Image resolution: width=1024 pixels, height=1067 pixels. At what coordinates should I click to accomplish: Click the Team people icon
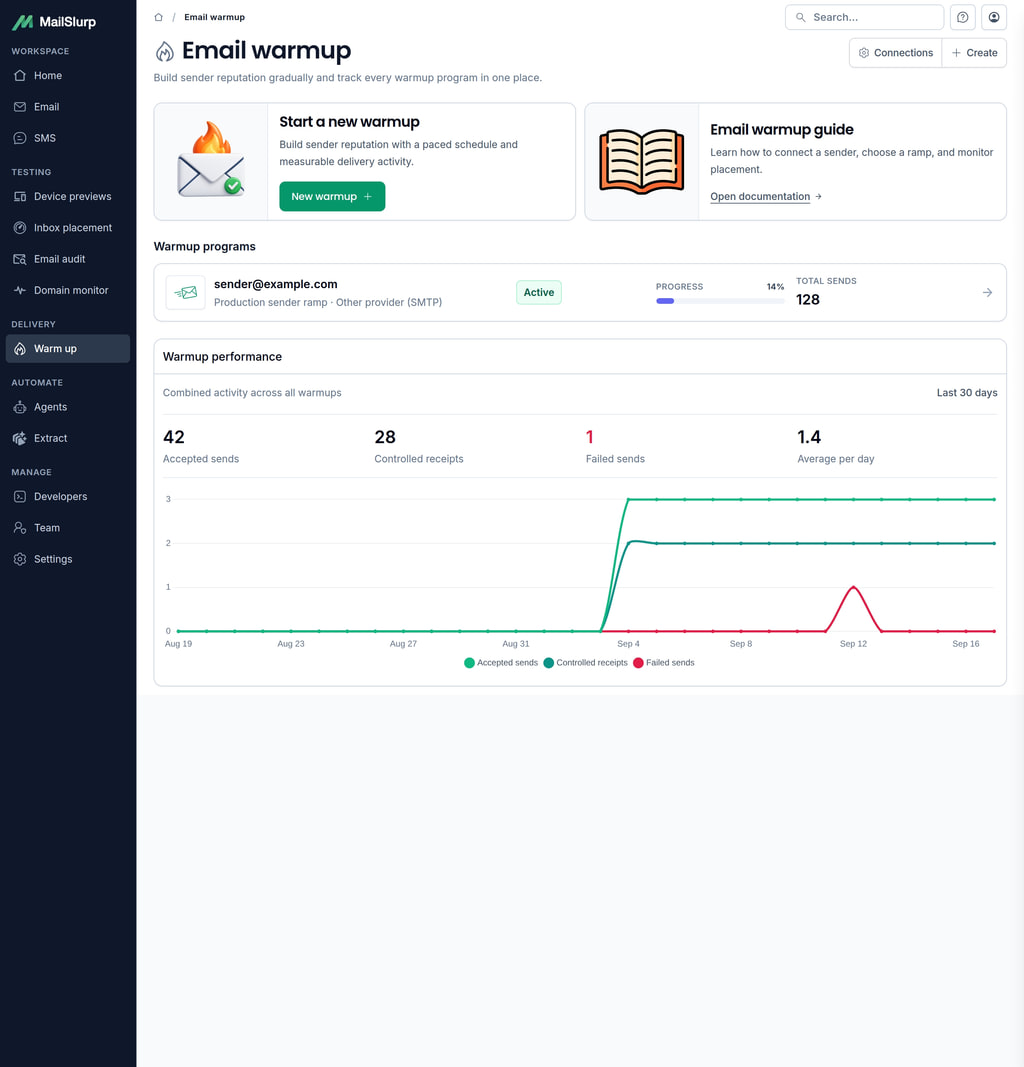point(20,528)
